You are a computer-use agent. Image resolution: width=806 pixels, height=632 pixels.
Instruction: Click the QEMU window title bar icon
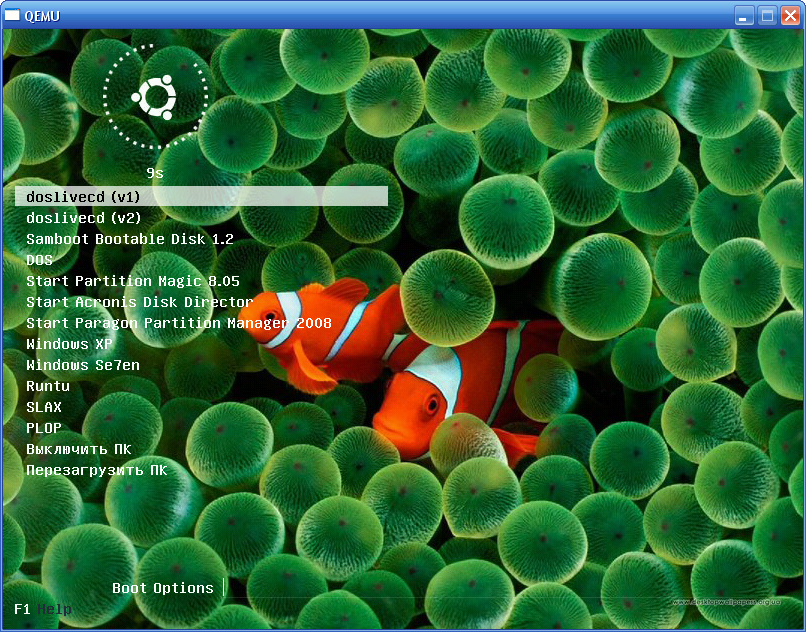tap(12, 15)
